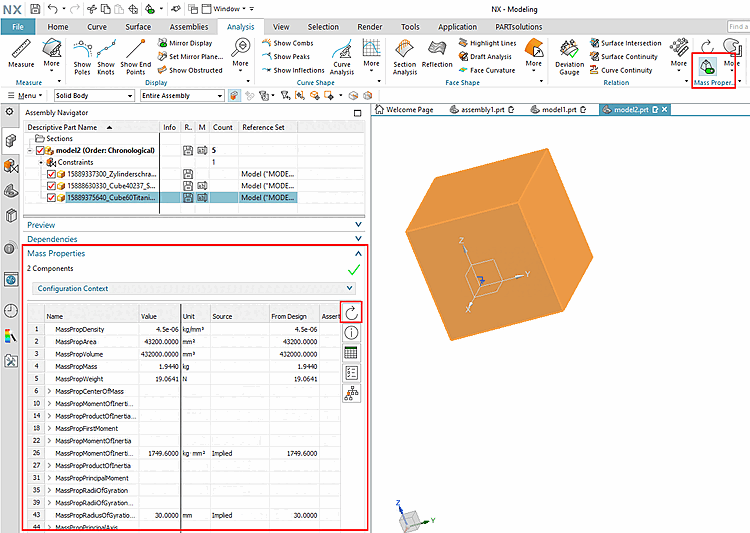Image resolution: width=750 pixels, height=533 pixels.
Task: Click the Curve Analysis icon
Action: point(342,54)
